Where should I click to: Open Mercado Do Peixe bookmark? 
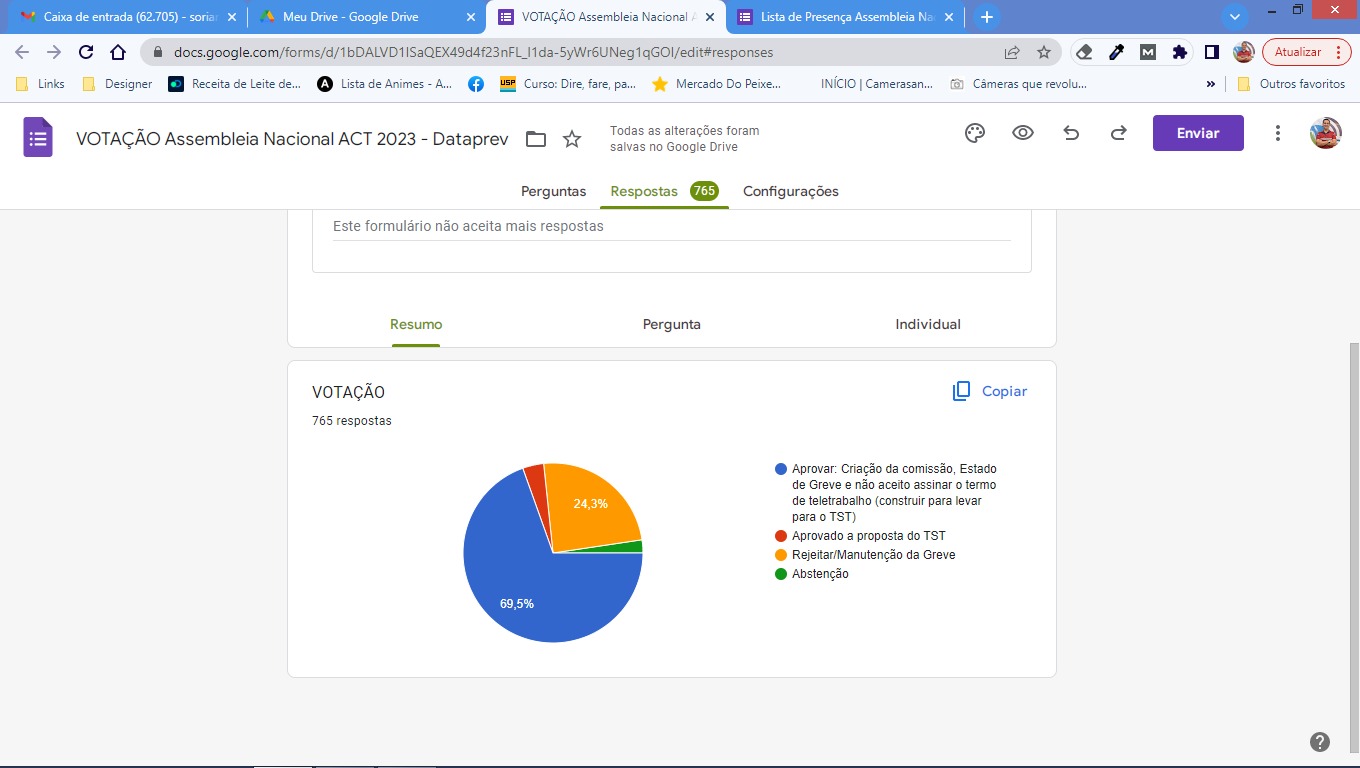(717, 84)
